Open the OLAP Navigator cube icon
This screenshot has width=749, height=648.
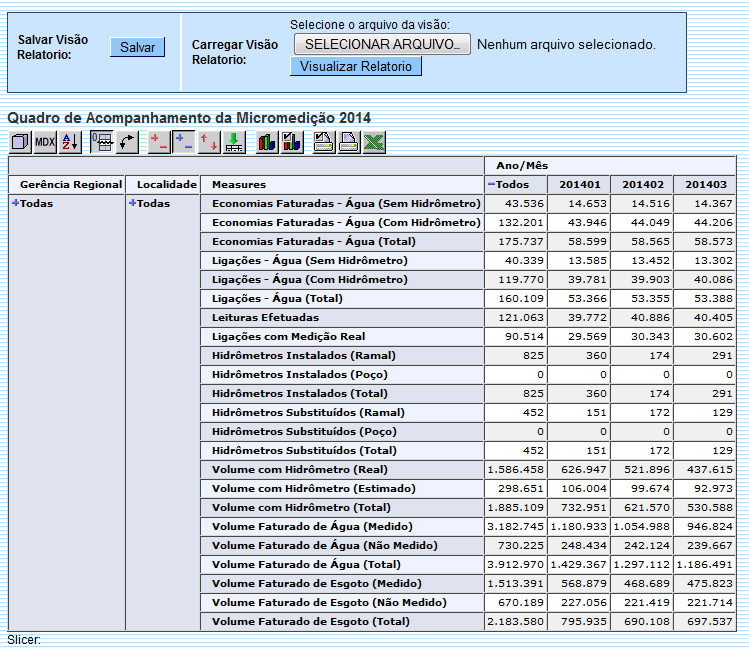click(19, 142)
